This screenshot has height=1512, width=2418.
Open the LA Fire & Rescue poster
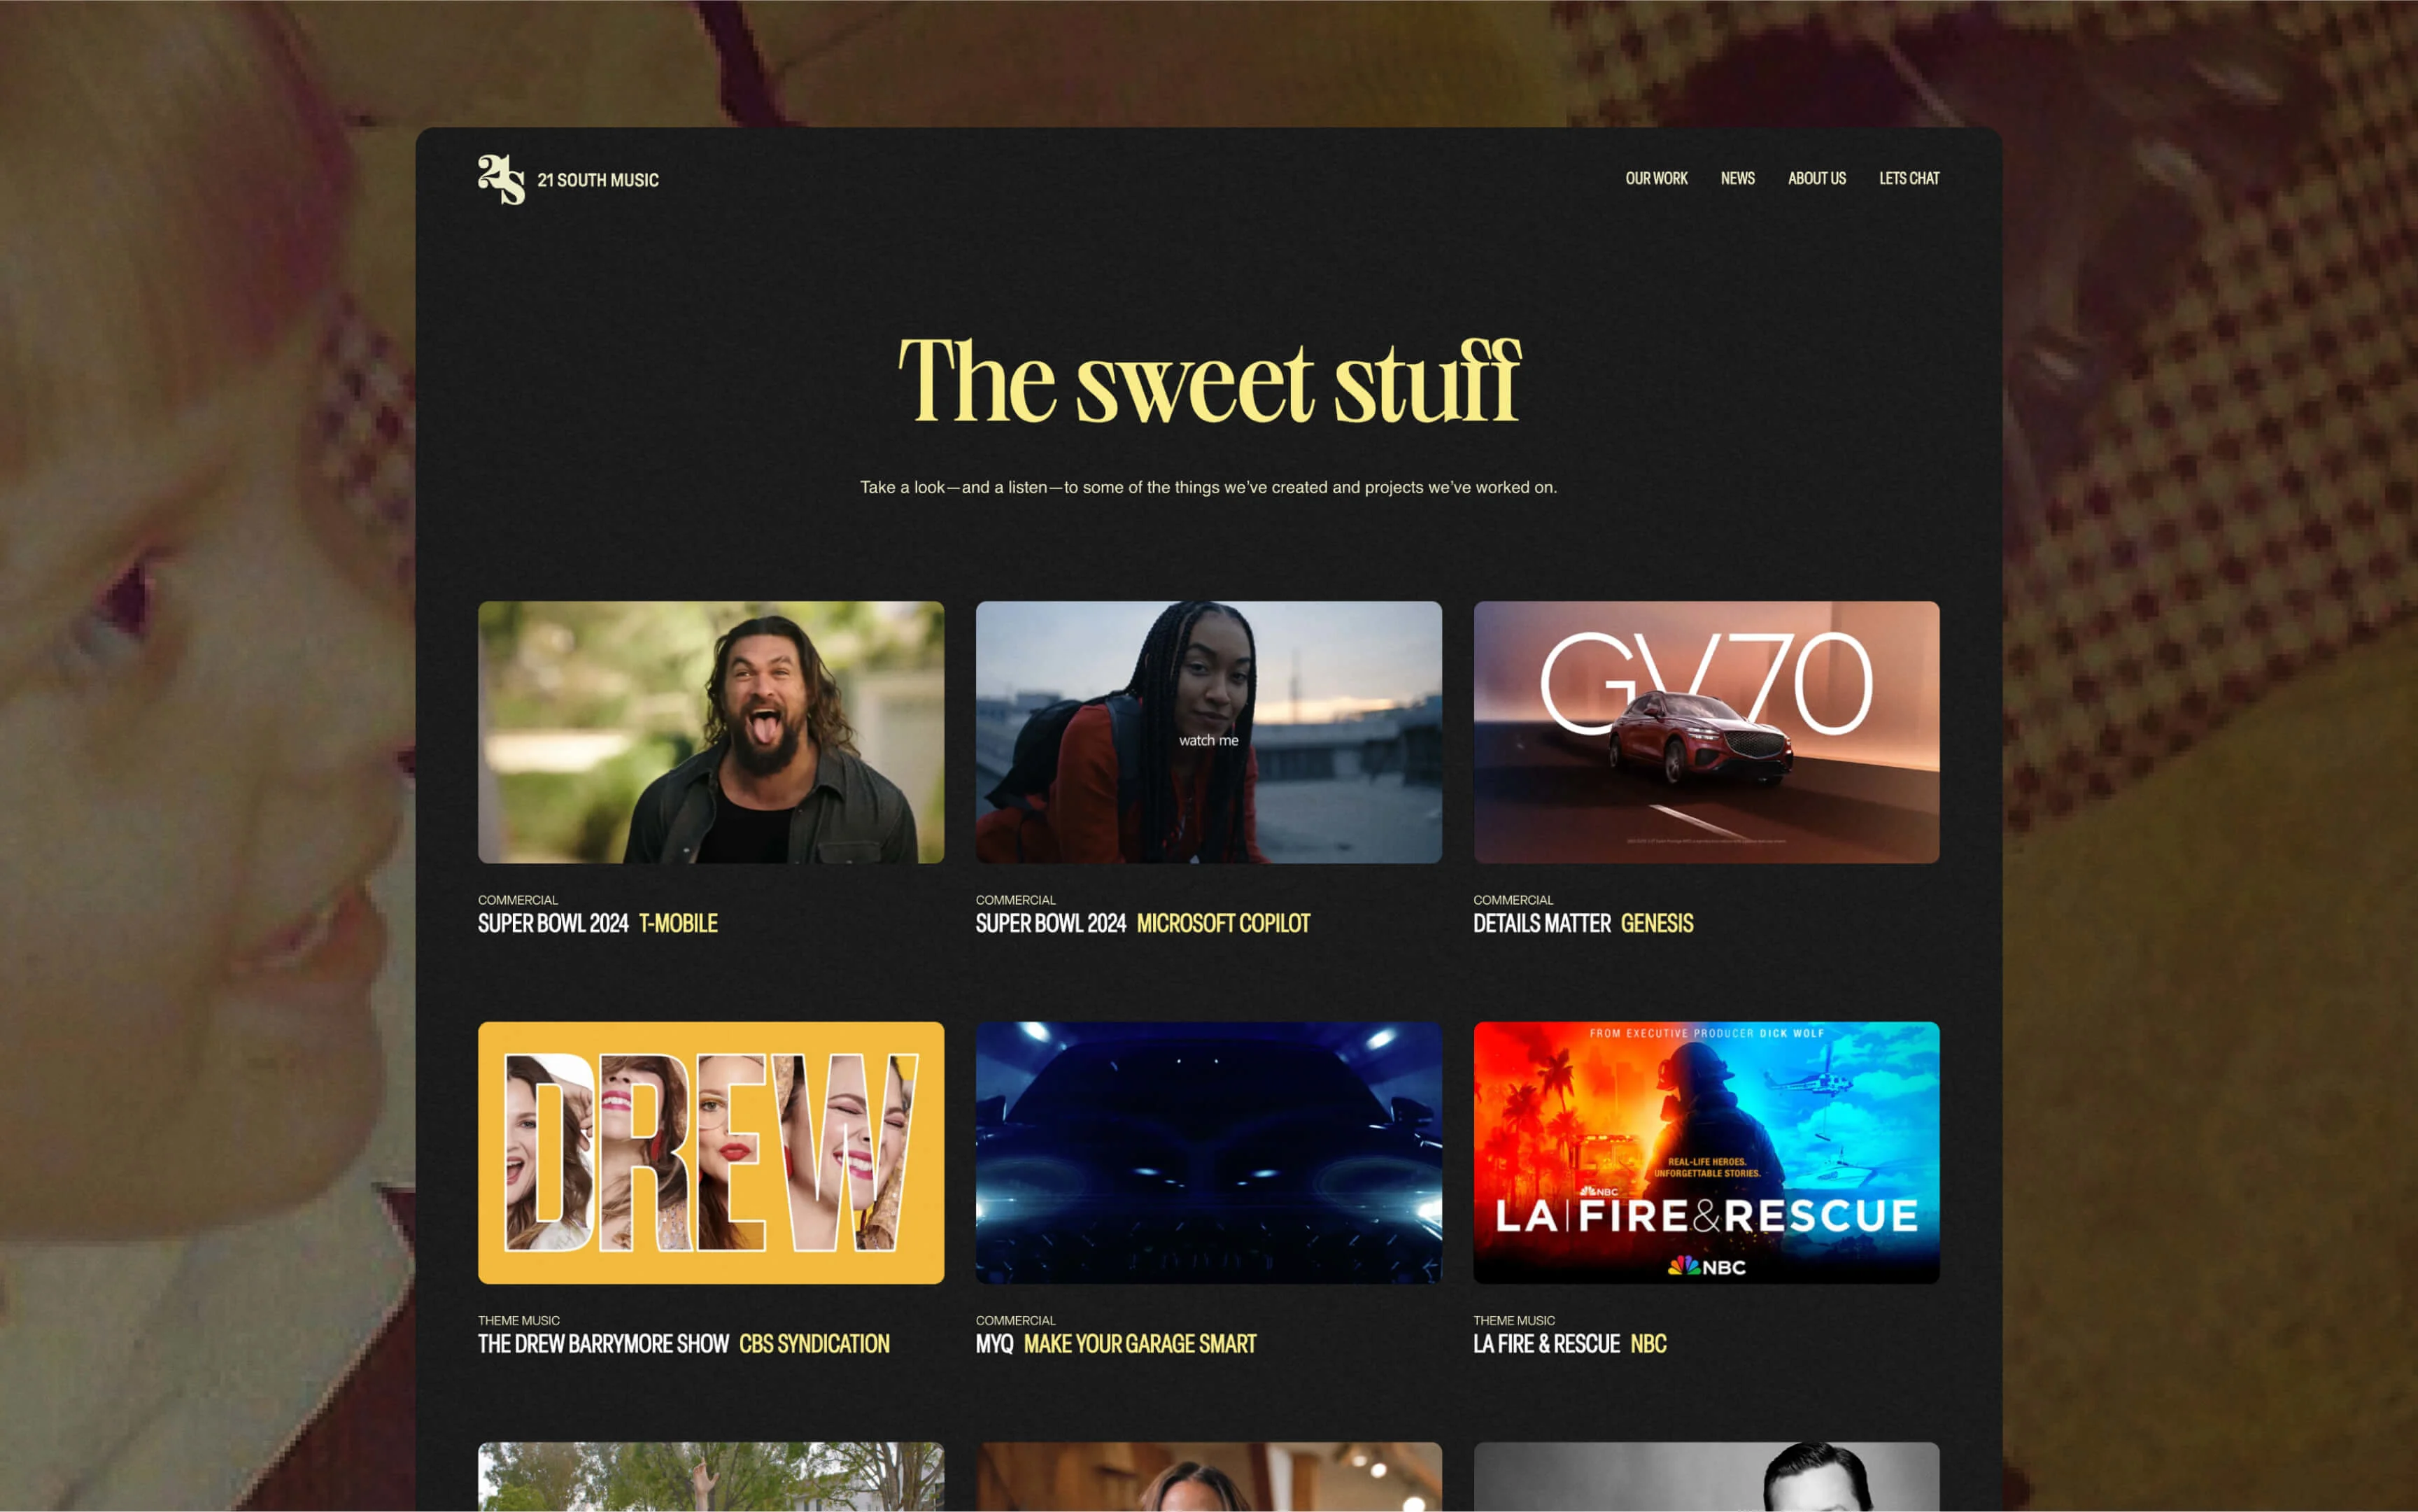(1706, 1152)
